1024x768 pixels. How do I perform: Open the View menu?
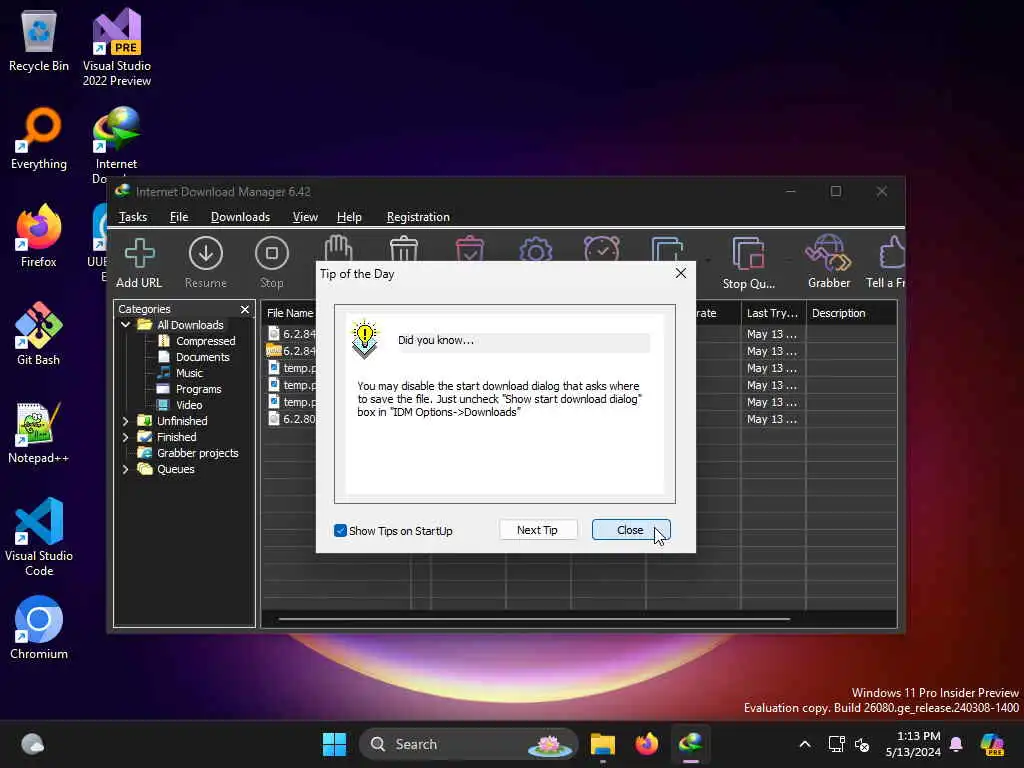305,217
